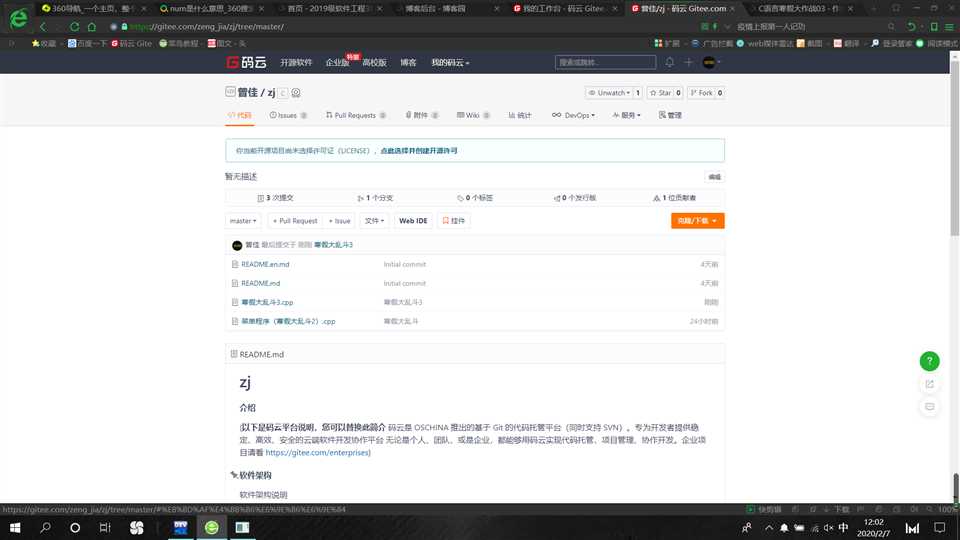Image resolution: width=960 pixels, height=540 pixels.
Task: View the 3 次提交 commits count
Action: [276, 198]
